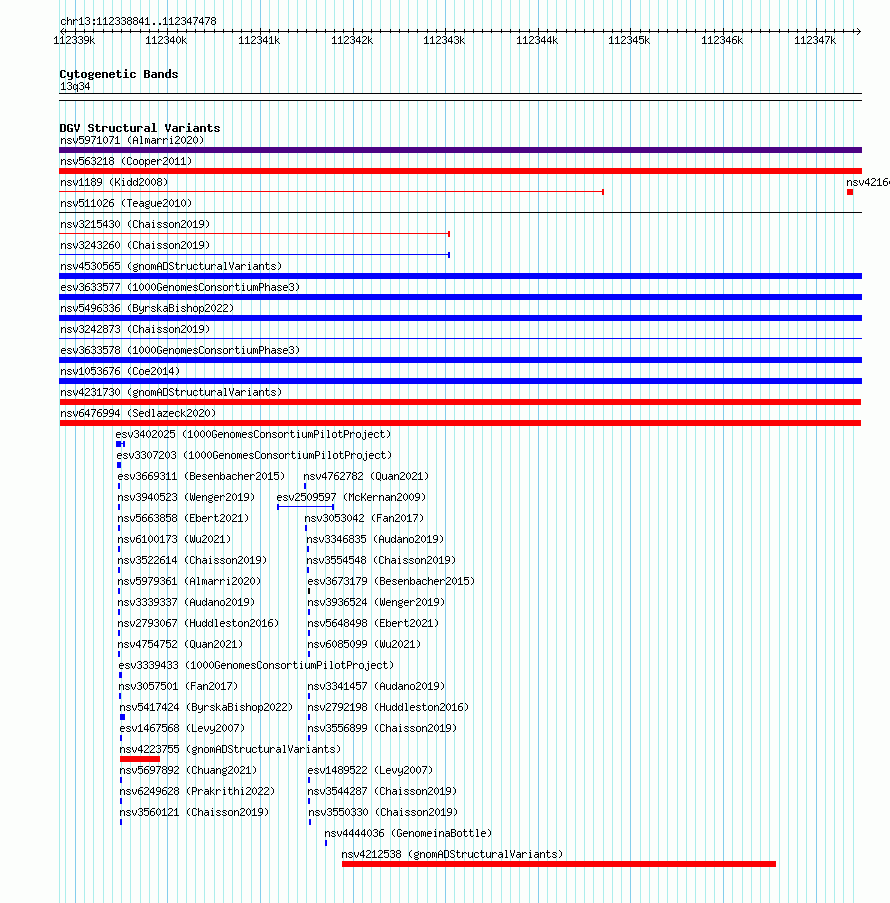Open esv1489522 (Levy2007) label
890x903 pixels.
(371, 771)
